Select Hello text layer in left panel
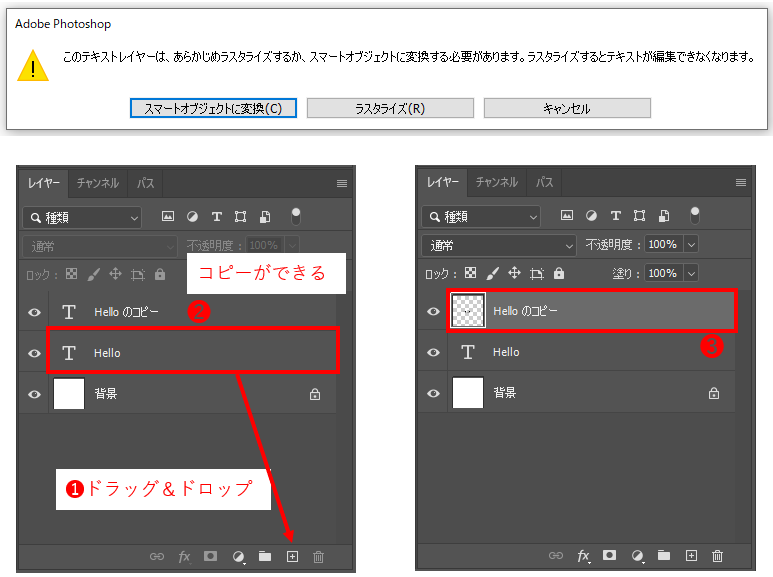 (192, 353)
